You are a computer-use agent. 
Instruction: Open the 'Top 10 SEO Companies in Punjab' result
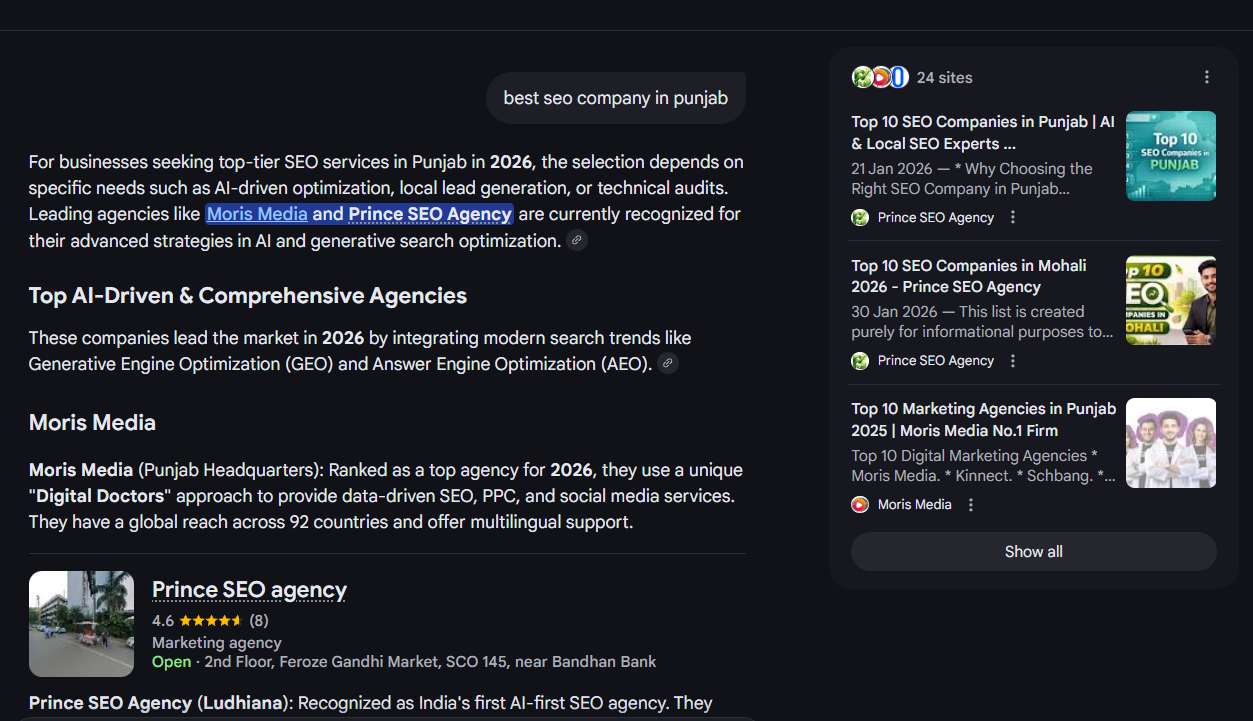coord(982,132)
